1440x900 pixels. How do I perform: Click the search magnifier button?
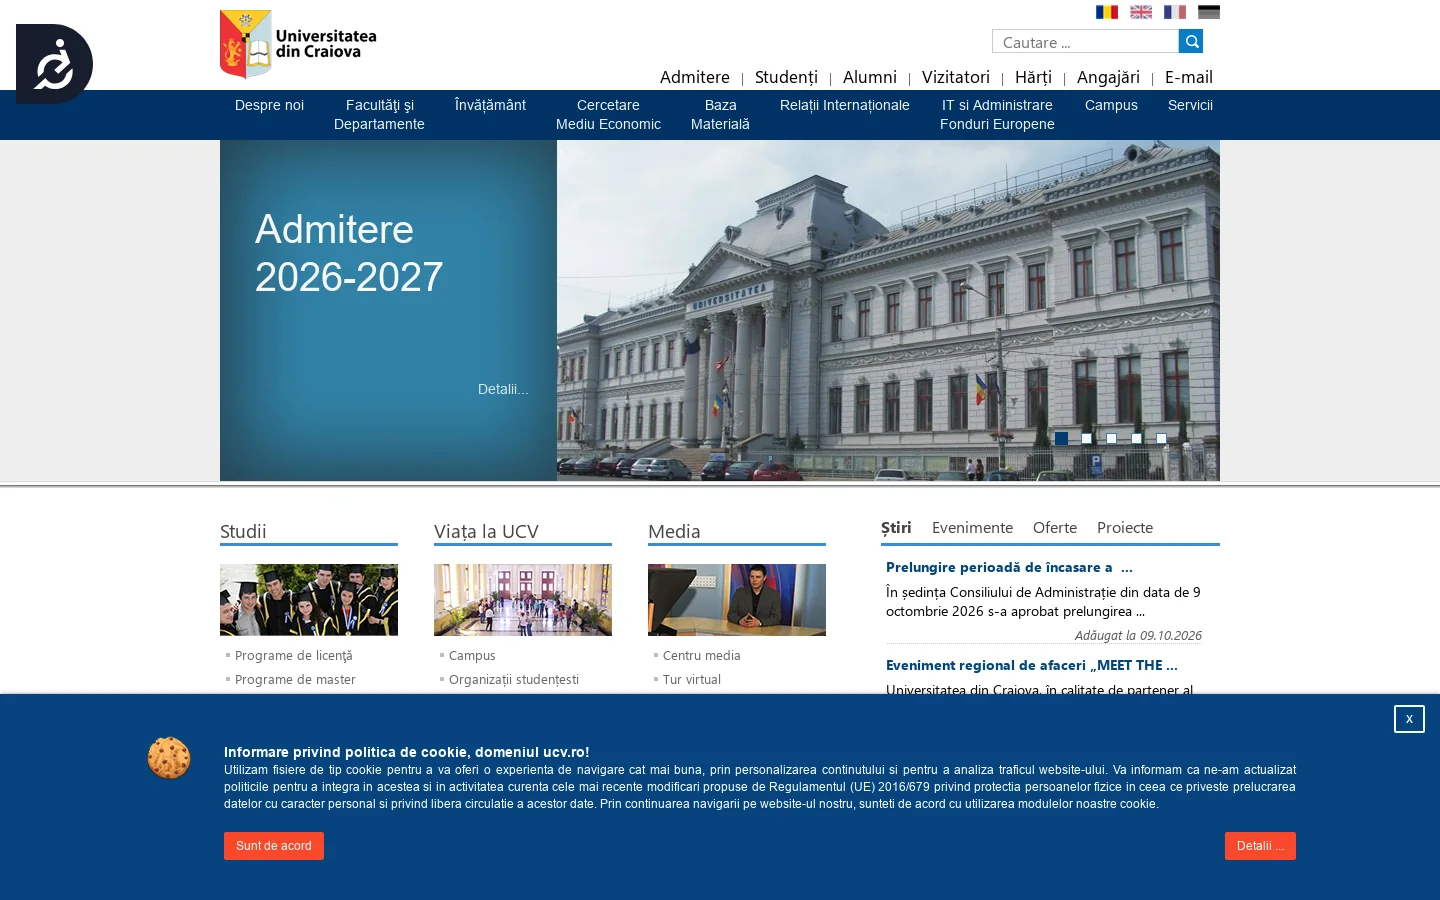click(1191, 41)
